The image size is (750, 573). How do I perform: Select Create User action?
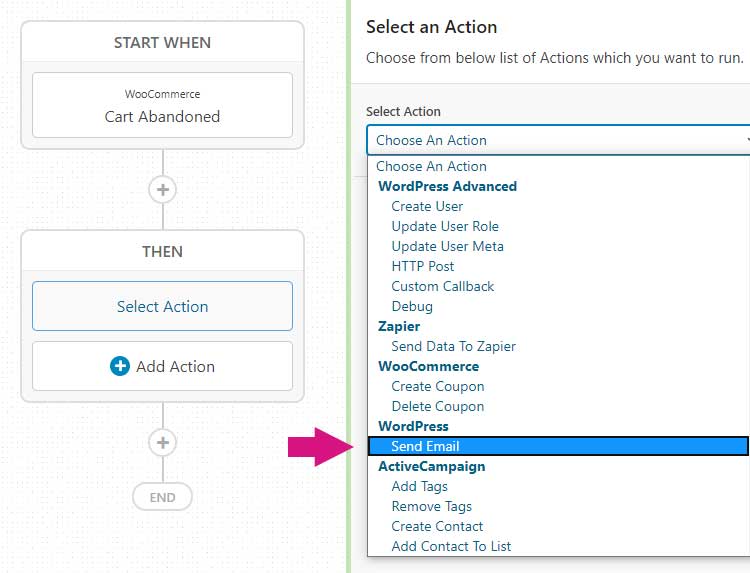427,207
